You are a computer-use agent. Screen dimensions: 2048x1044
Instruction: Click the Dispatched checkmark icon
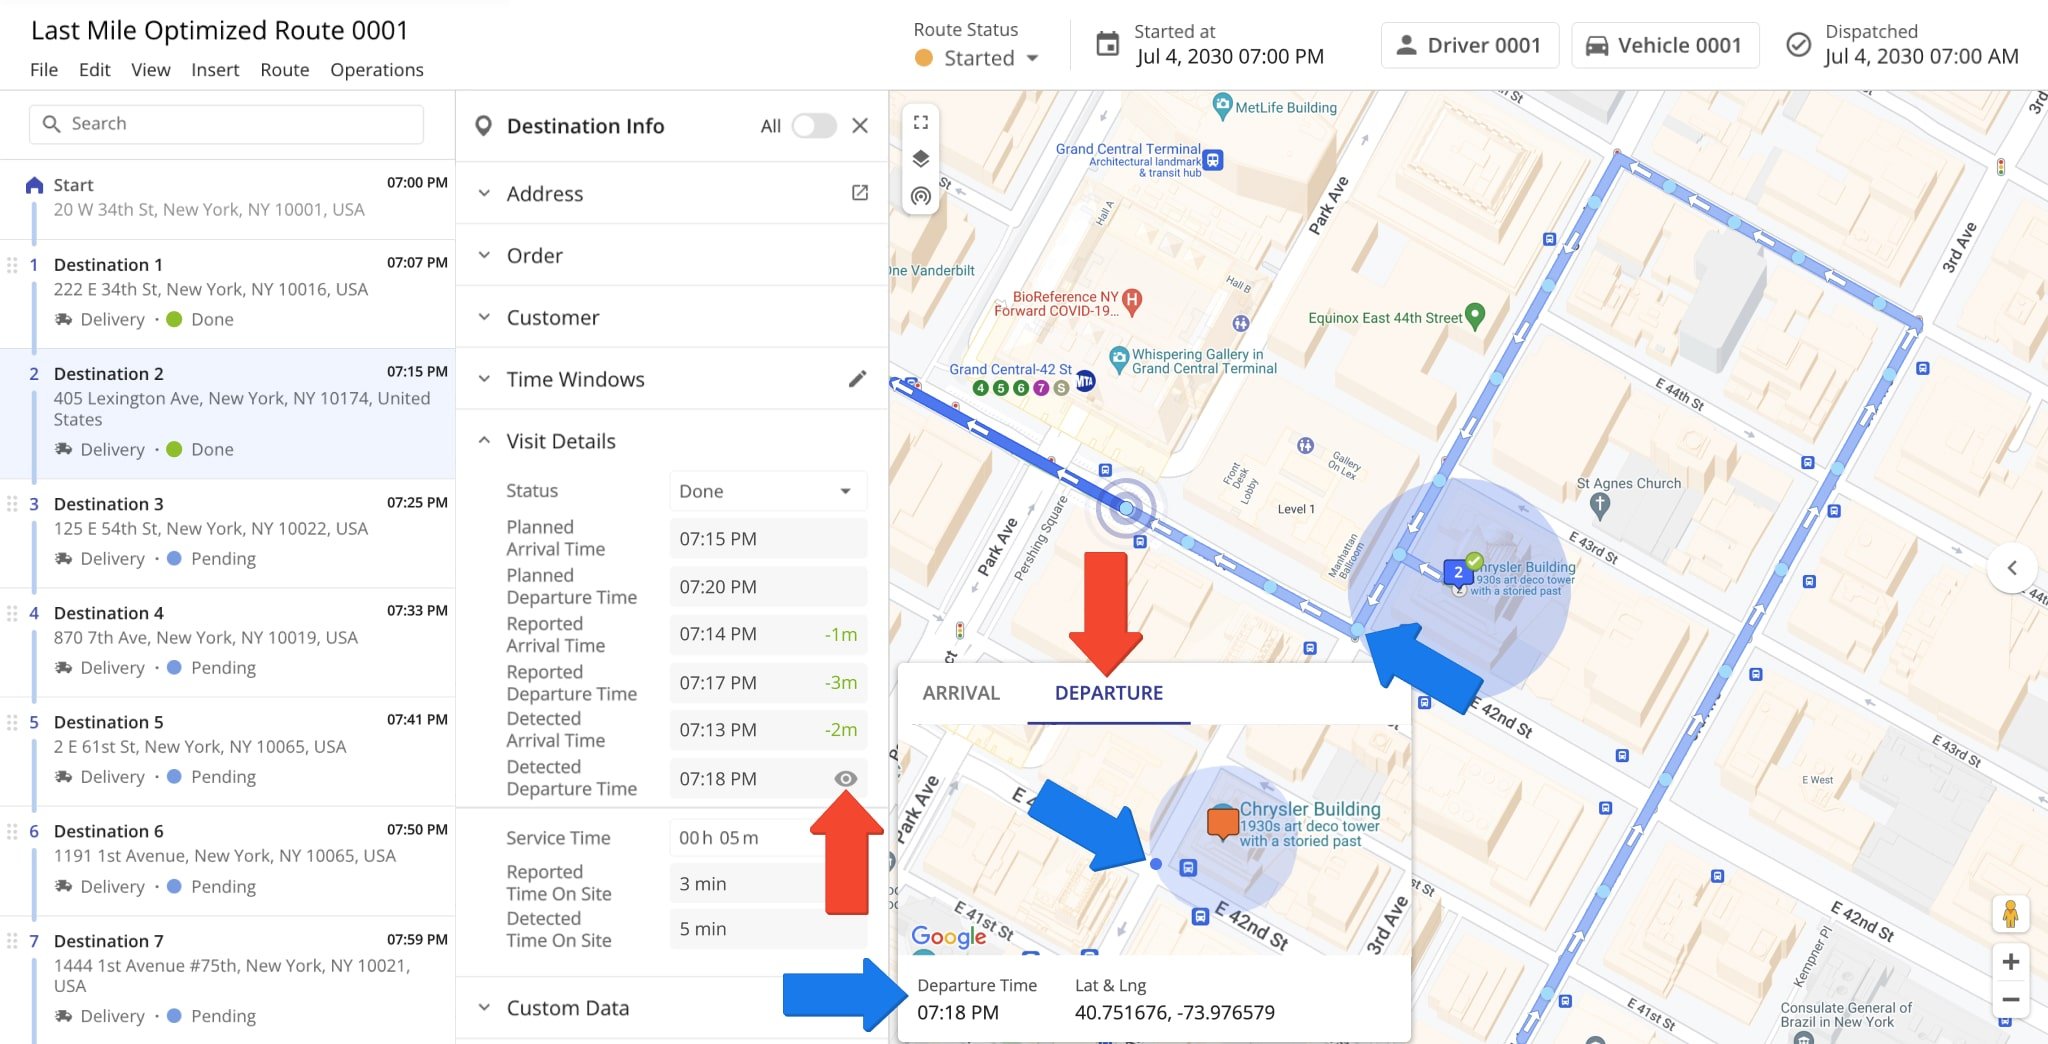[x=1798, y=45]
